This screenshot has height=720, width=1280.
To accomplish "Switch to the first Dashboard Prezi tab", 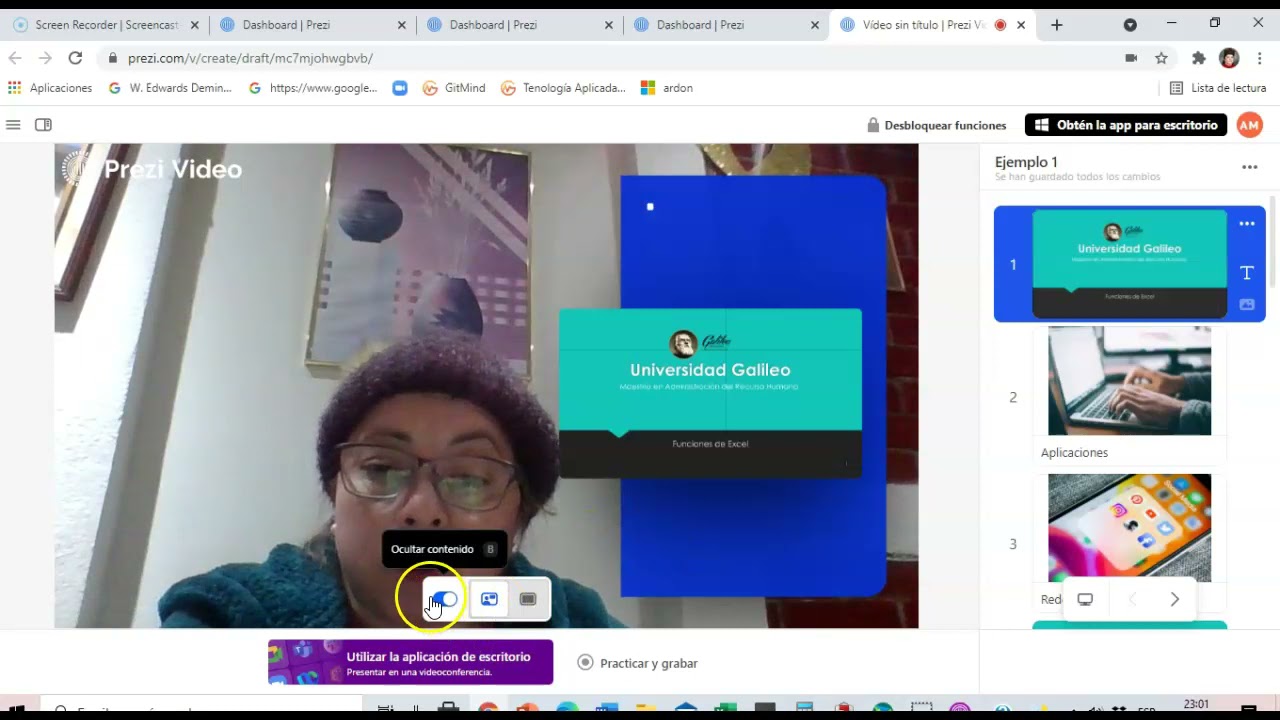I will [x=312, y=25].
